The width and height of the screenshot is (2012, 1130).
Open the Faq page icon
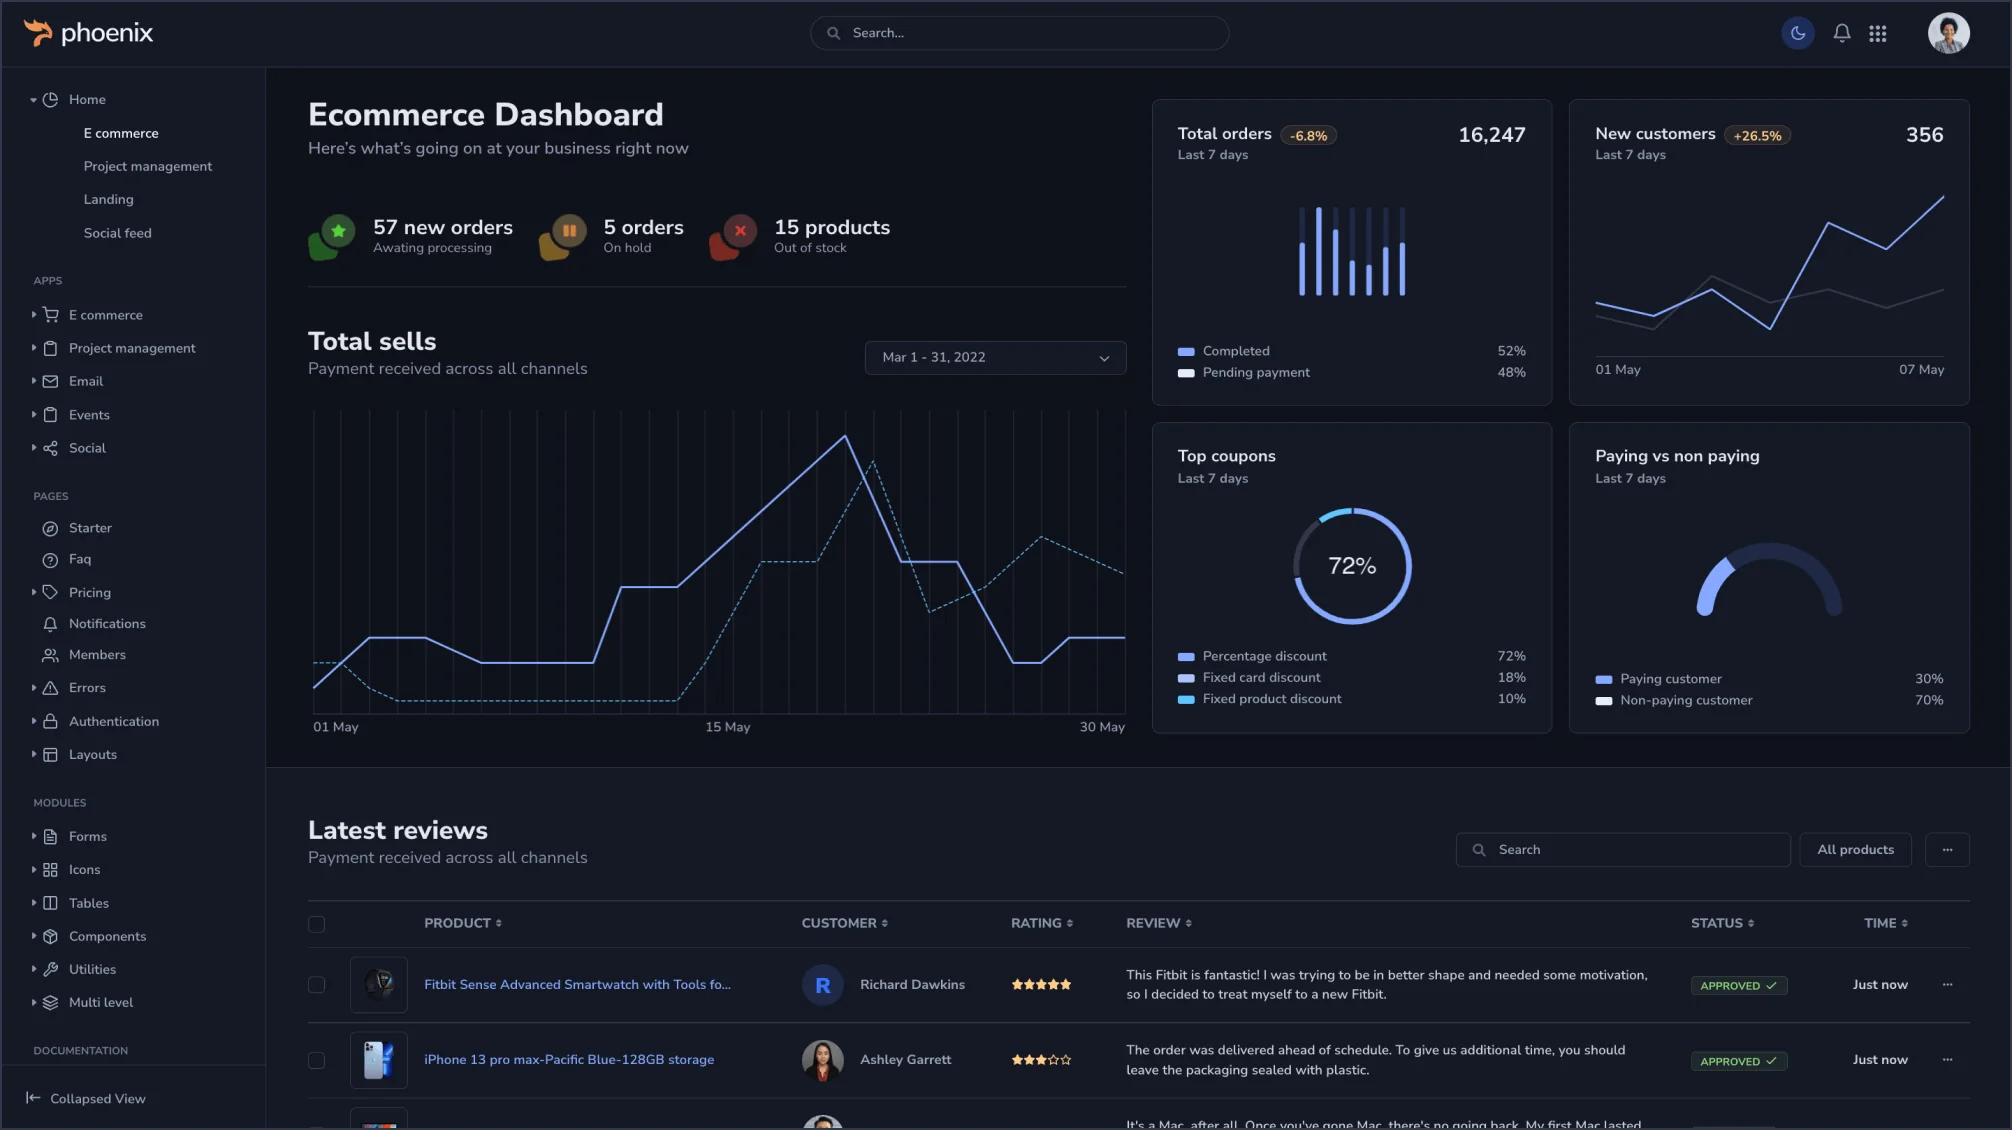point(50,560)
